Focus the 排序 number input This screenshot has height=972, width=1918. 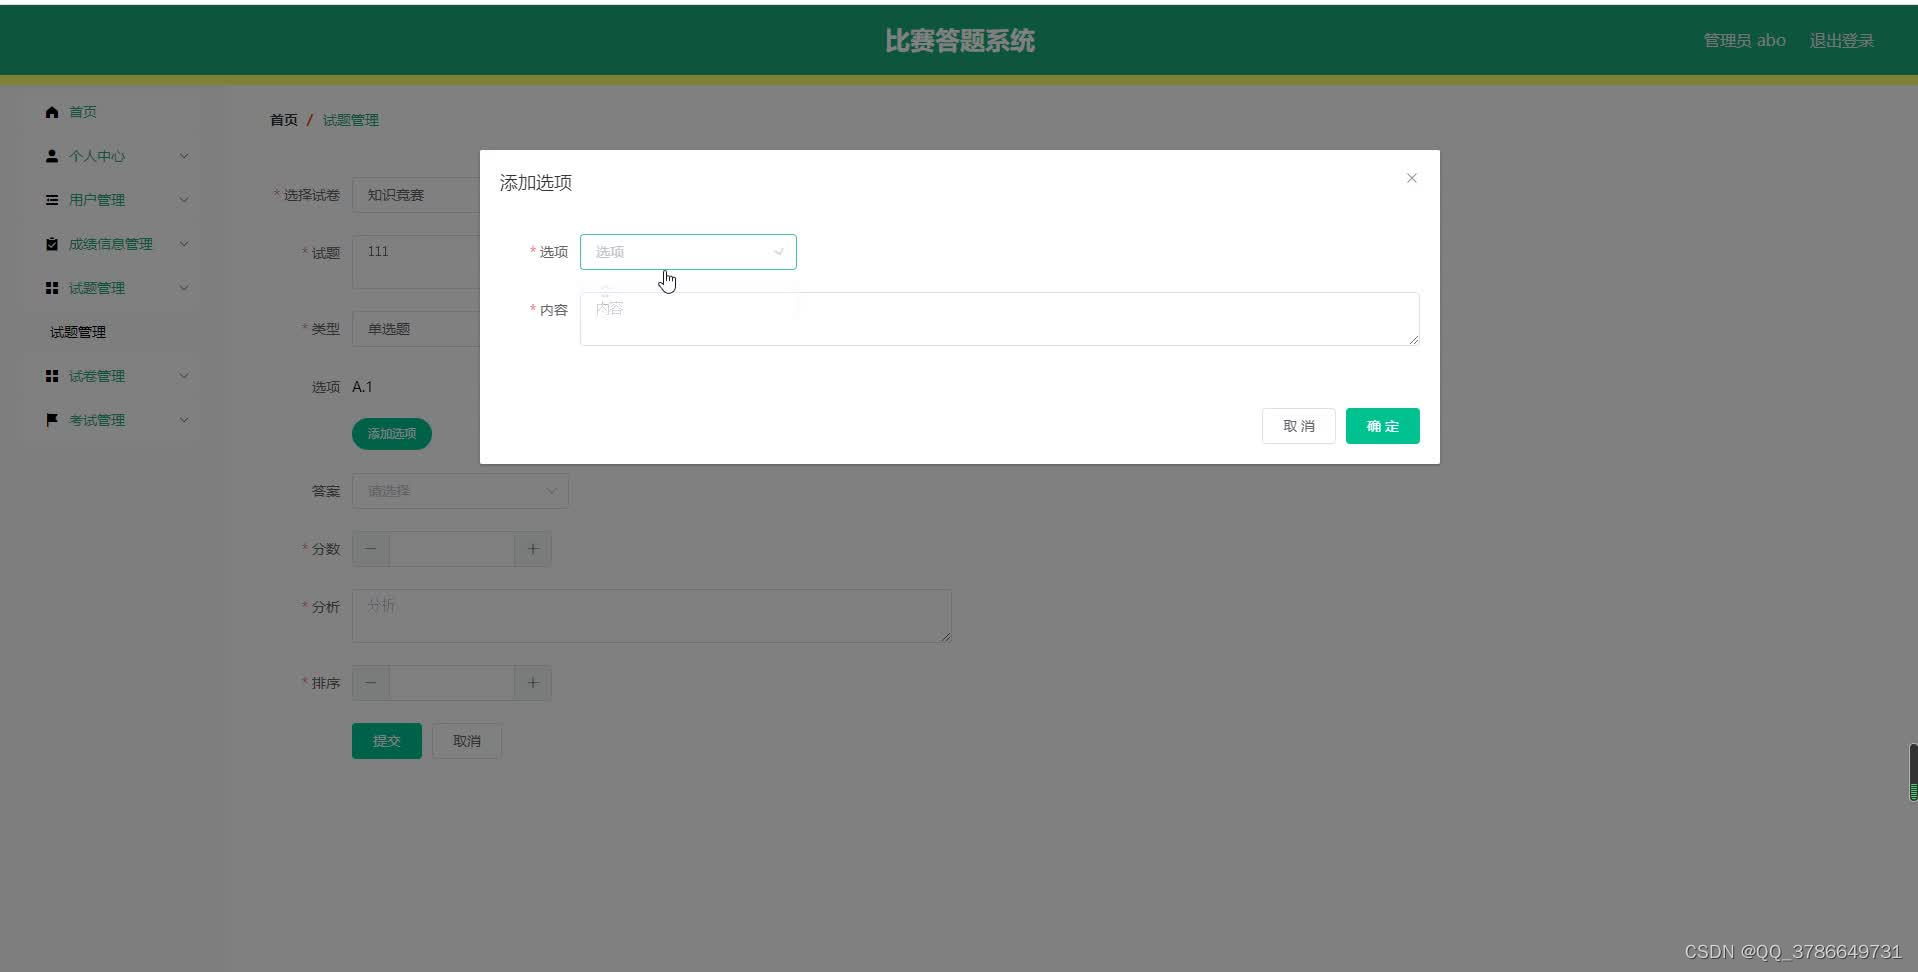452,683
